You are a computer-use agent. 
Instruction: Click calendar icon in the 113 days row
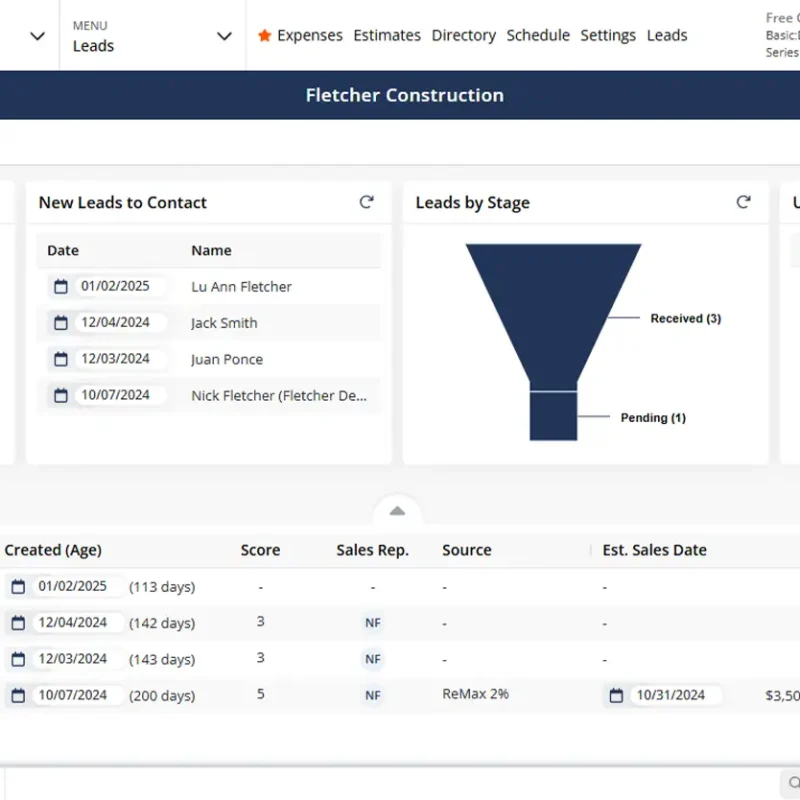[x=18, y=586]
